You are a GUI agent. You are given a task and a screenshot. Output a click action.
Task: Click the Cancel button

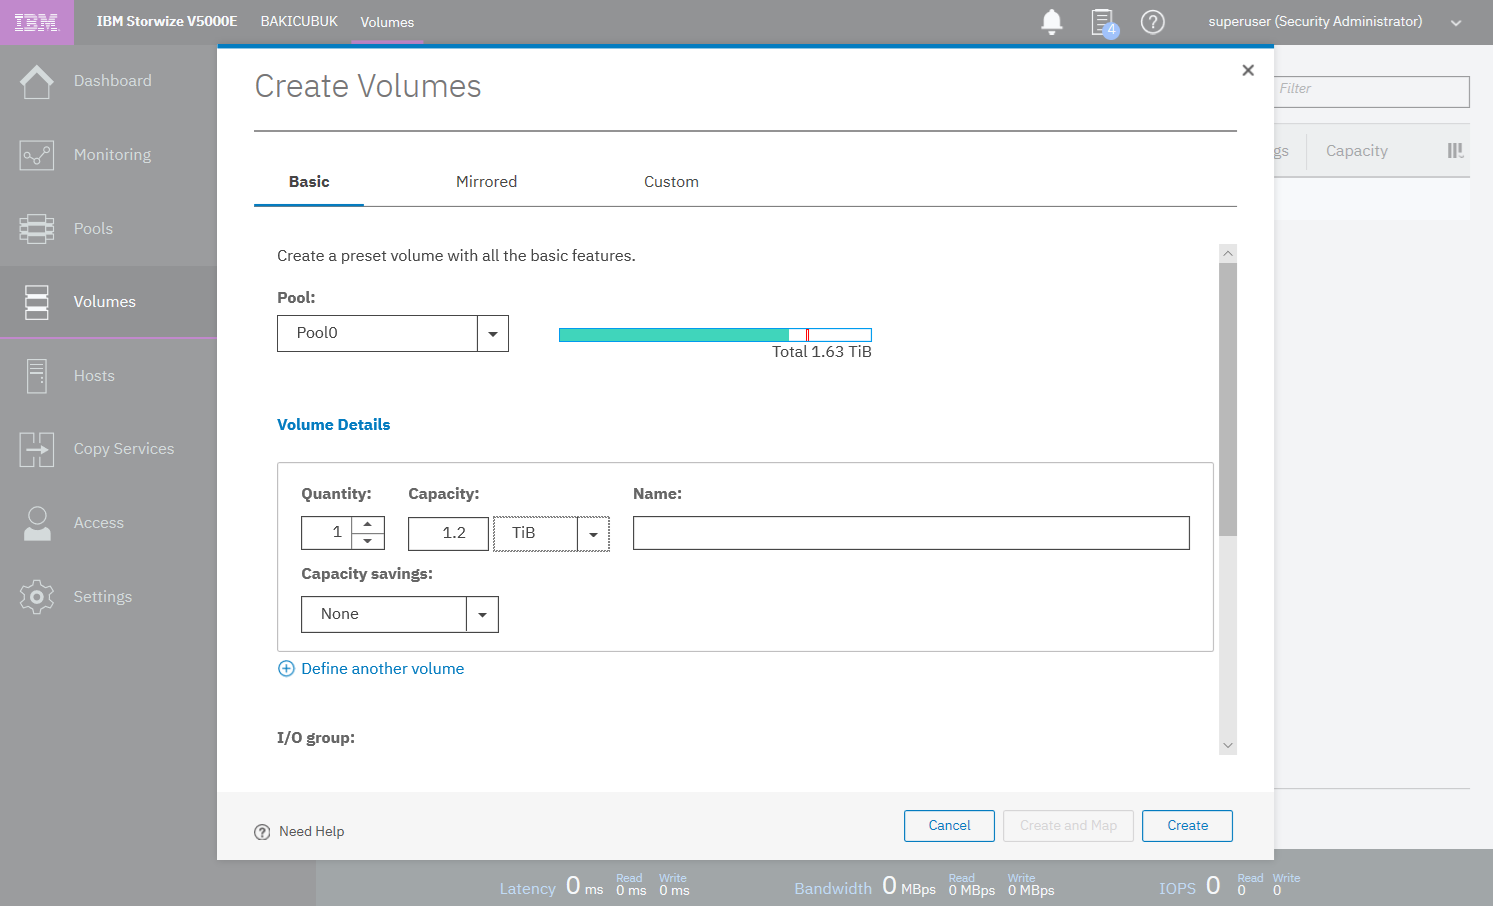[949, 826]
